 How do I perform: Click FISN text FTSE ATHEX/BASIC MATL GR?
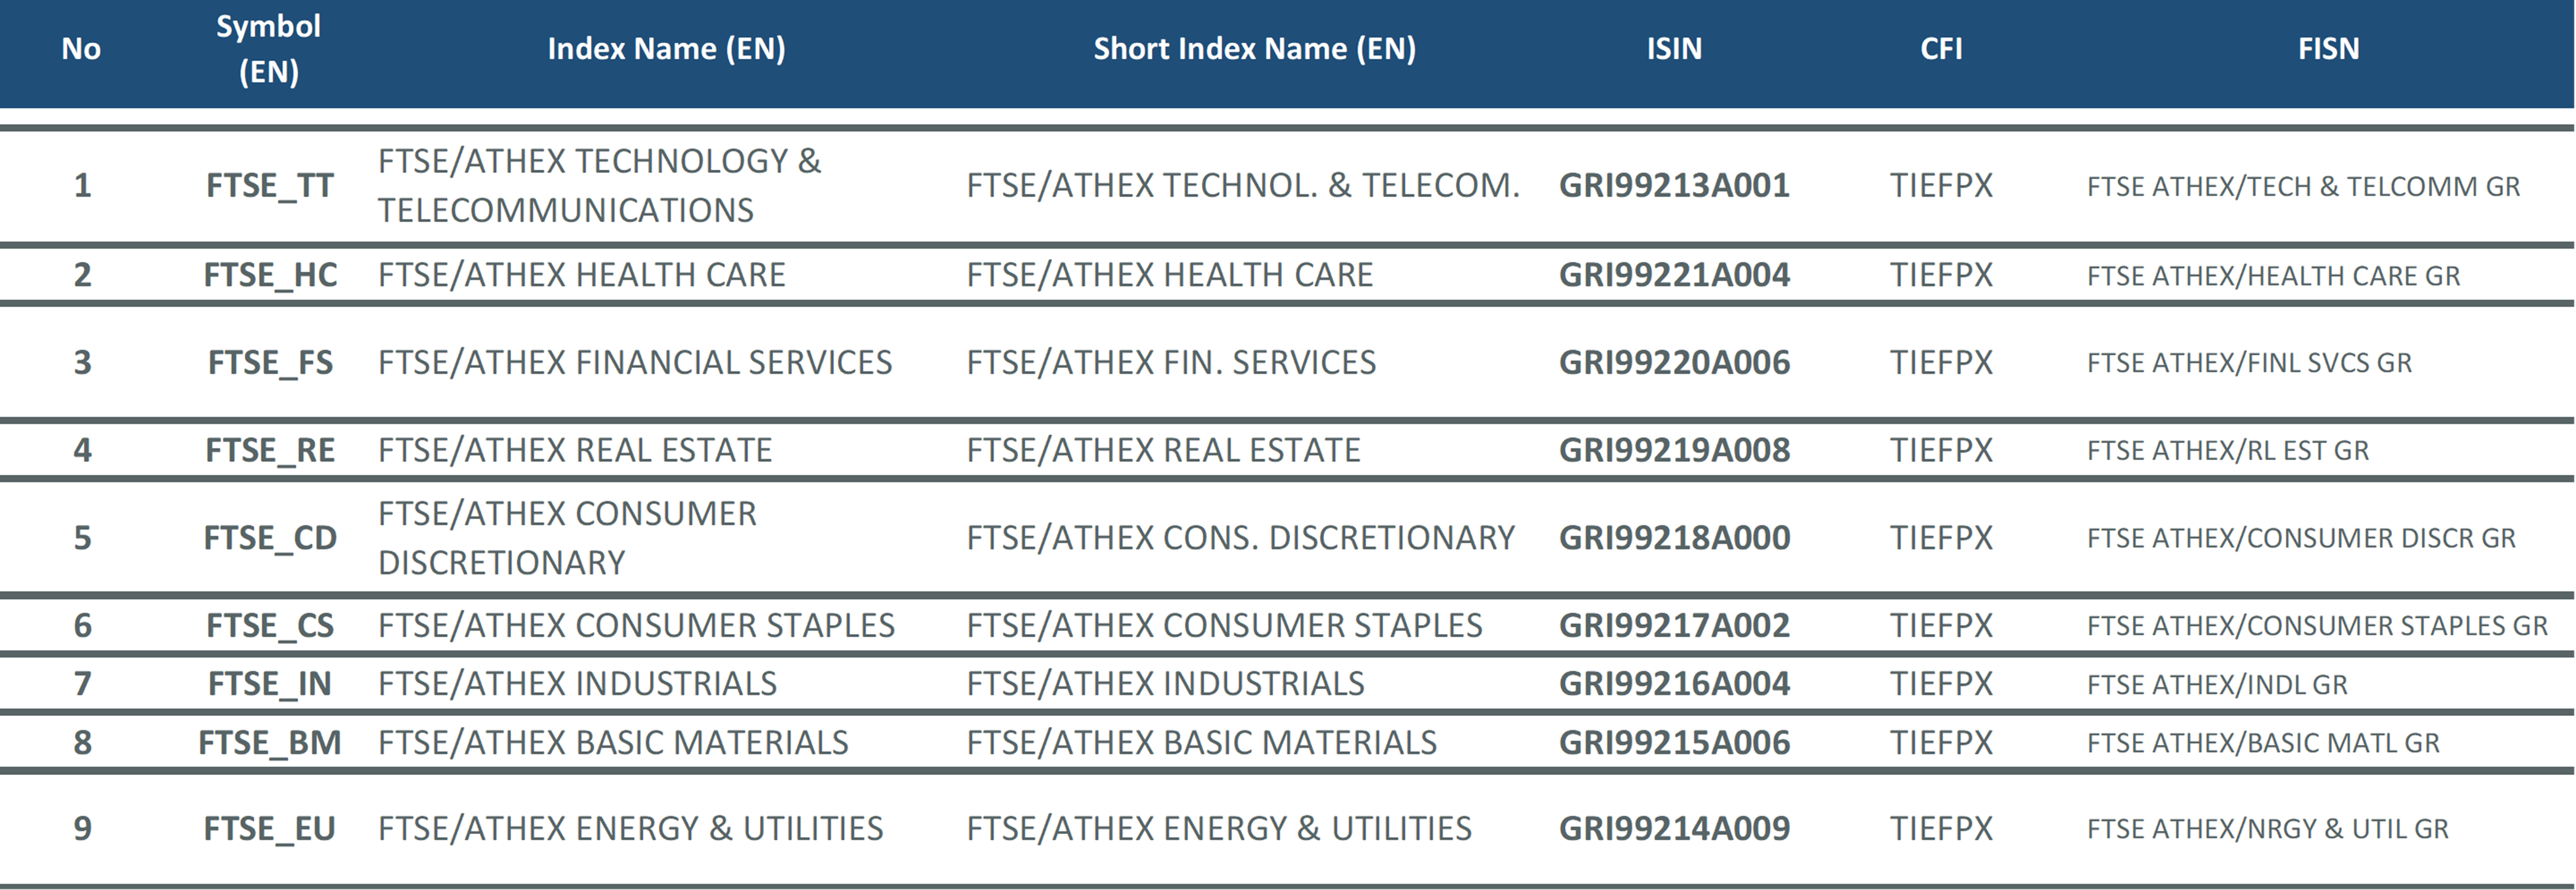point(2263,743)
